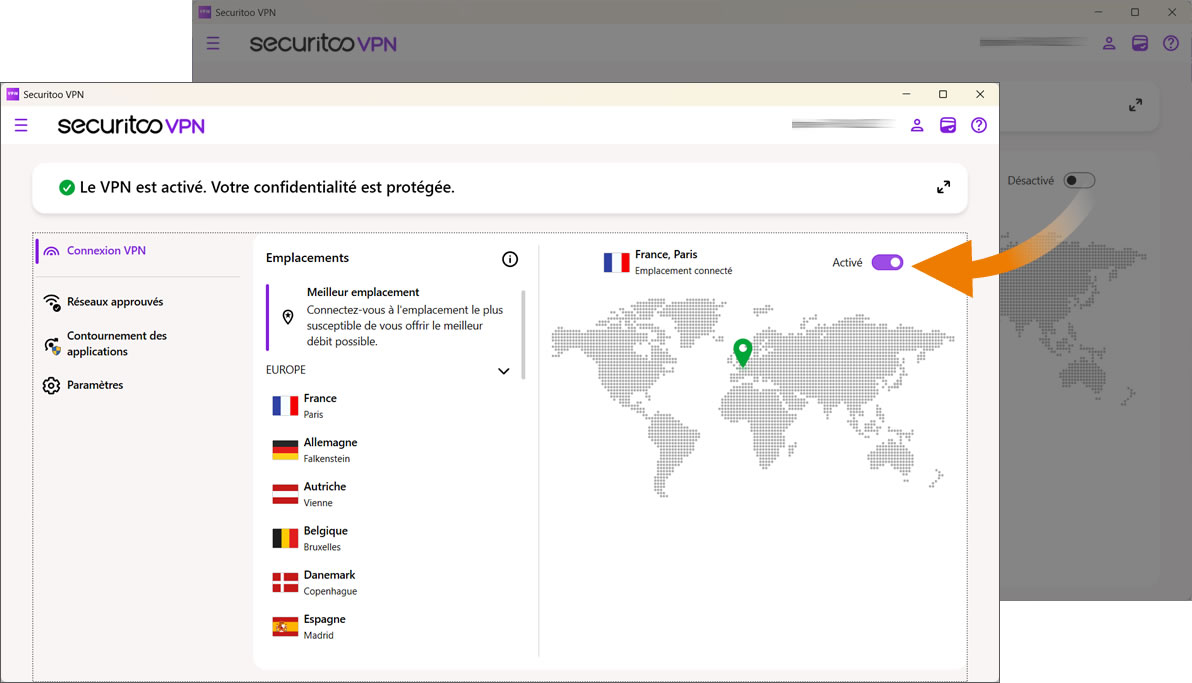Click the Espagne flag icon
This screenshot has height=683, width=1192.
click(285, 627)
